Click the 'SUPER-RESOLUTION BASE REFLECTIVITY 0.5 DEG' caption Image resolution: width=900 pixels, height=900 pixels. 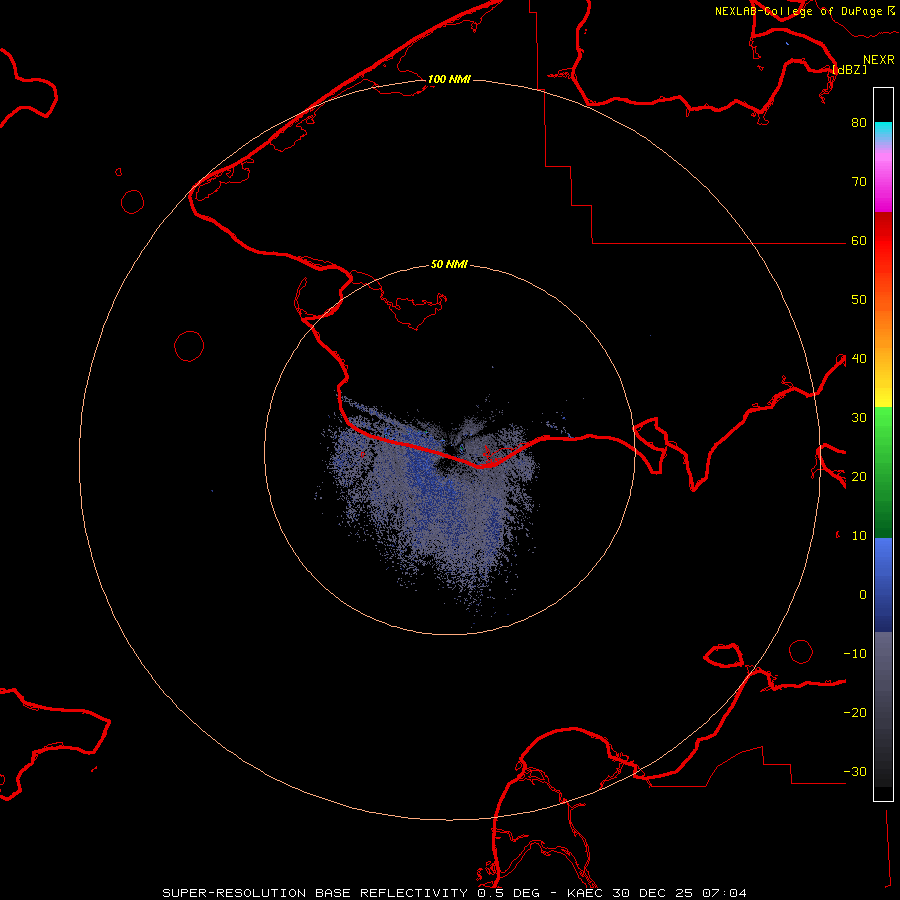(351, 893)
